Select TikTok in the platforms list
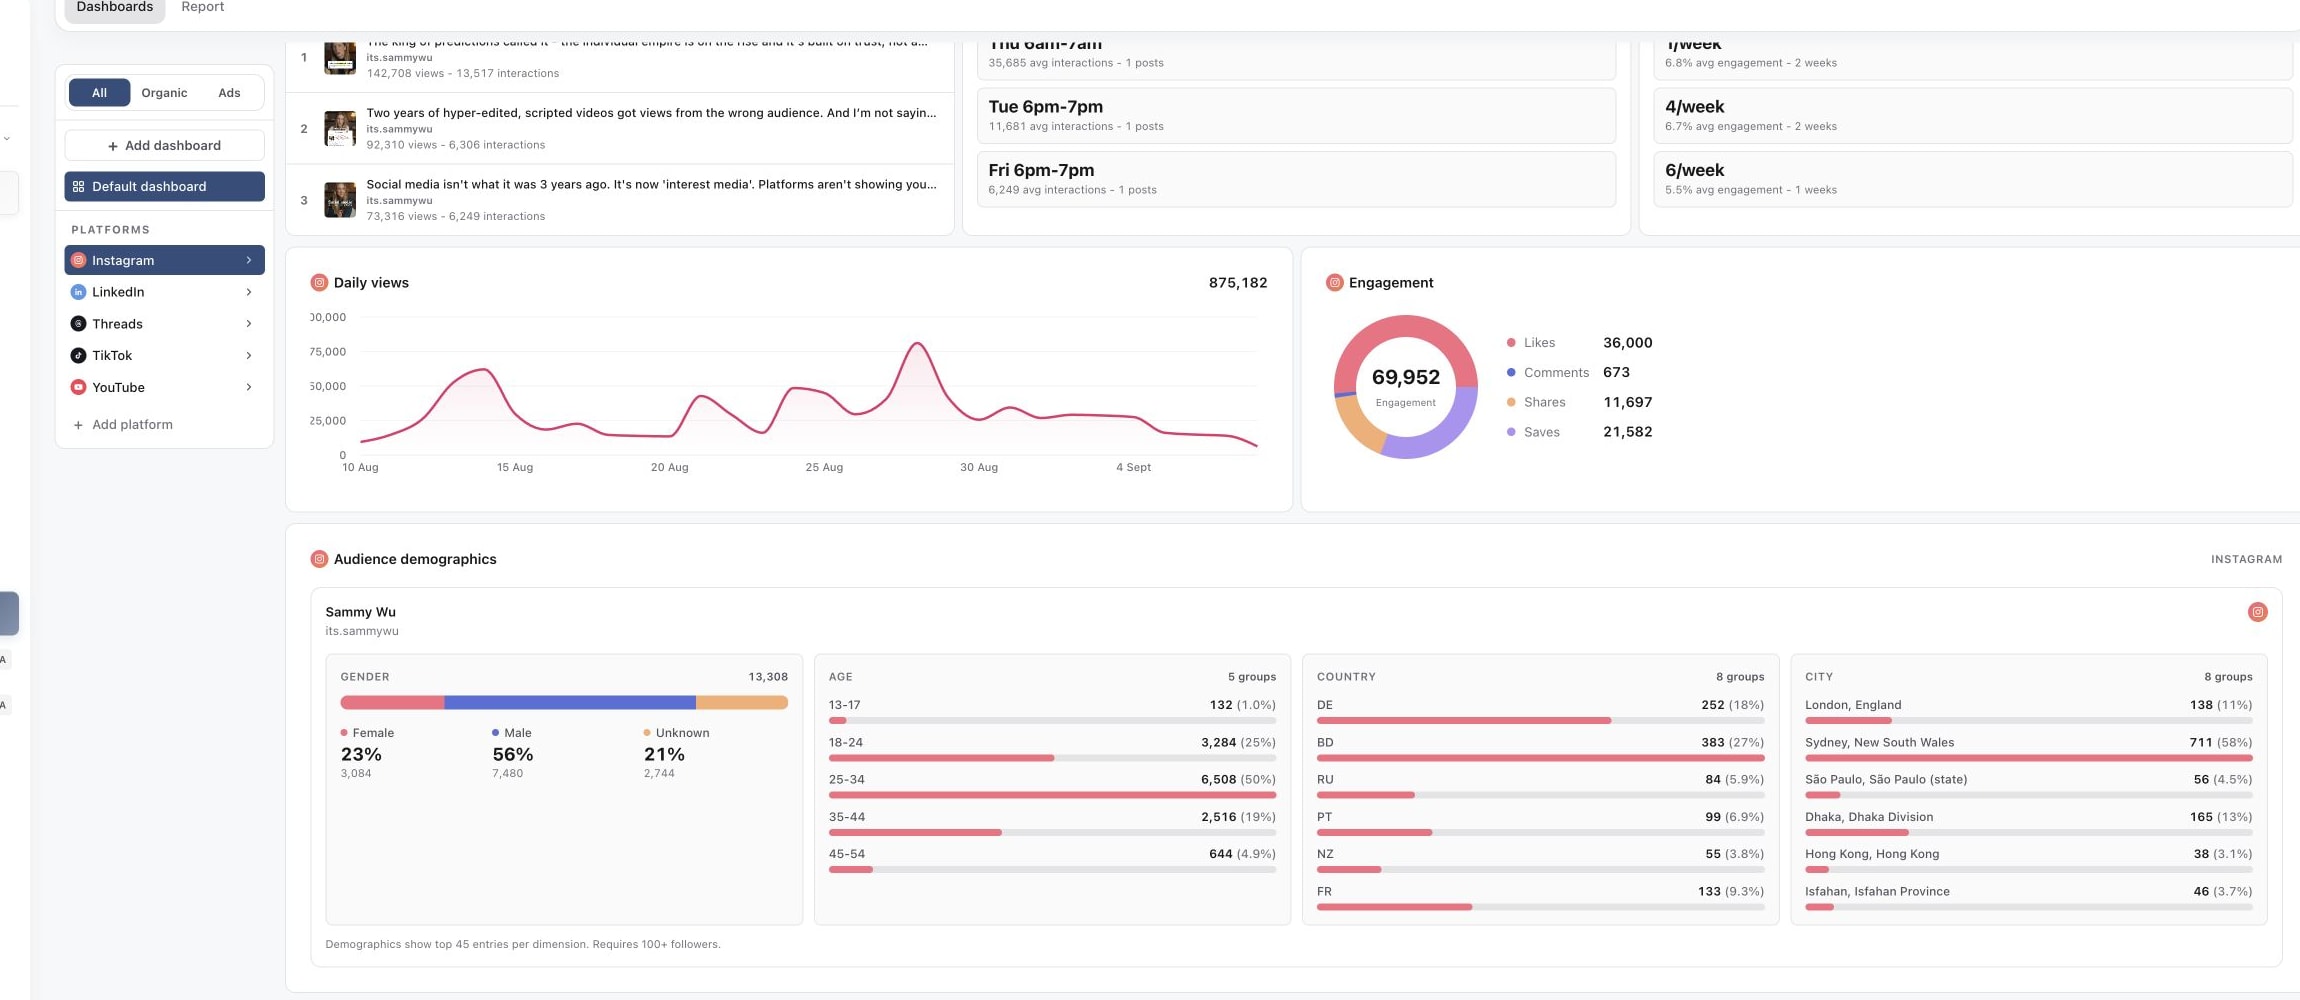Viewport: 2300px width, 1000px height. (165, 356)
